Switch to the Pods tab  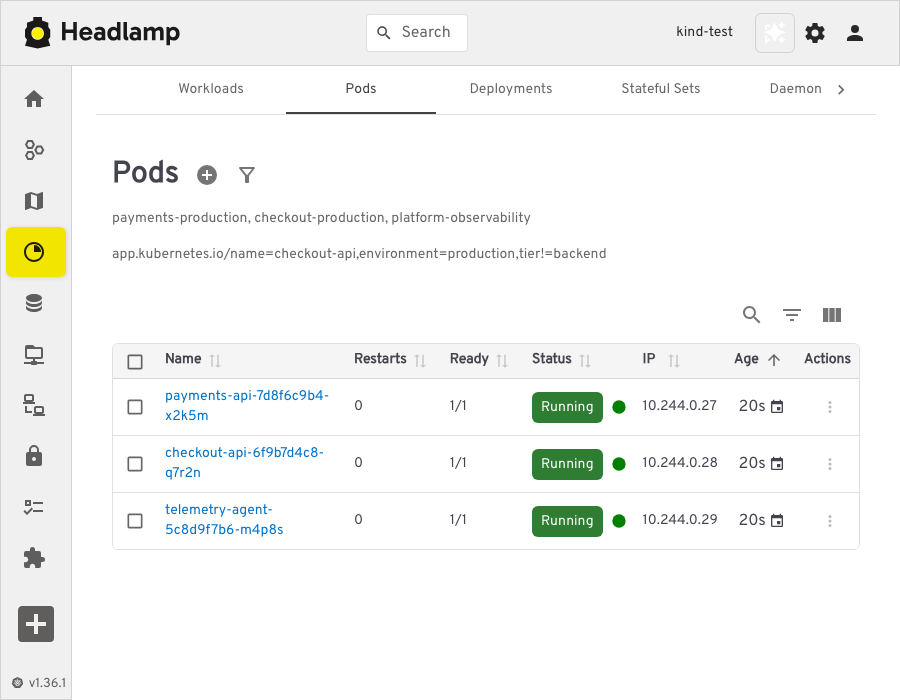click(x=360, y=88)
